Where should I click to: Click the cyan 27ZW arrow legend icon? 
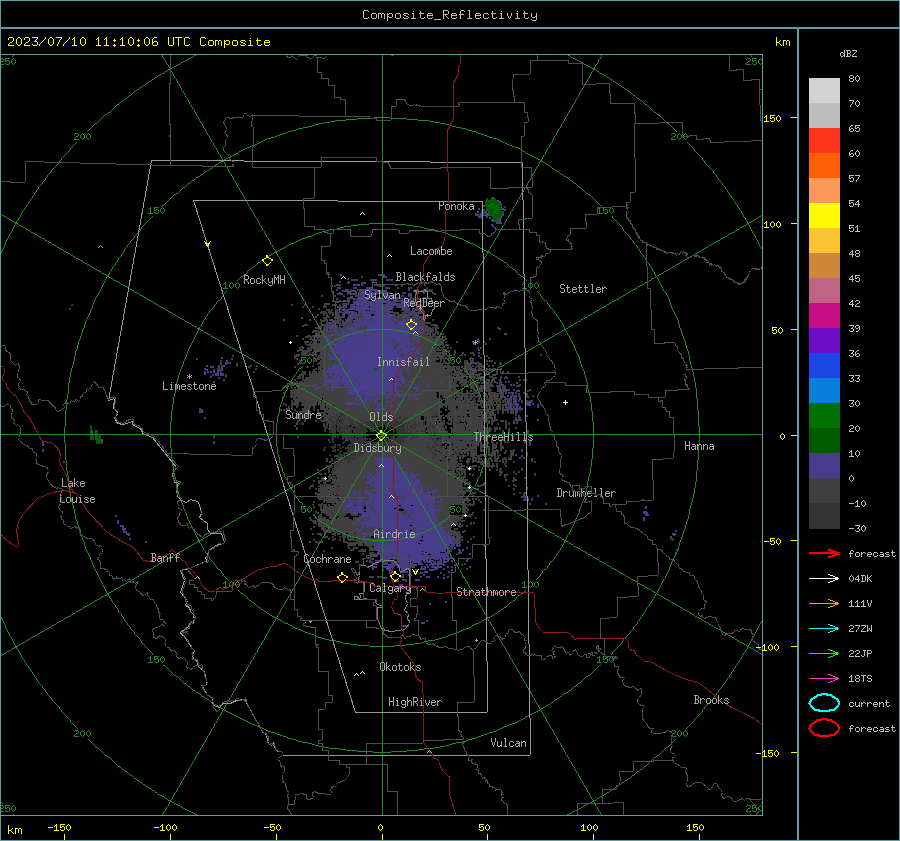pos(824,629)
